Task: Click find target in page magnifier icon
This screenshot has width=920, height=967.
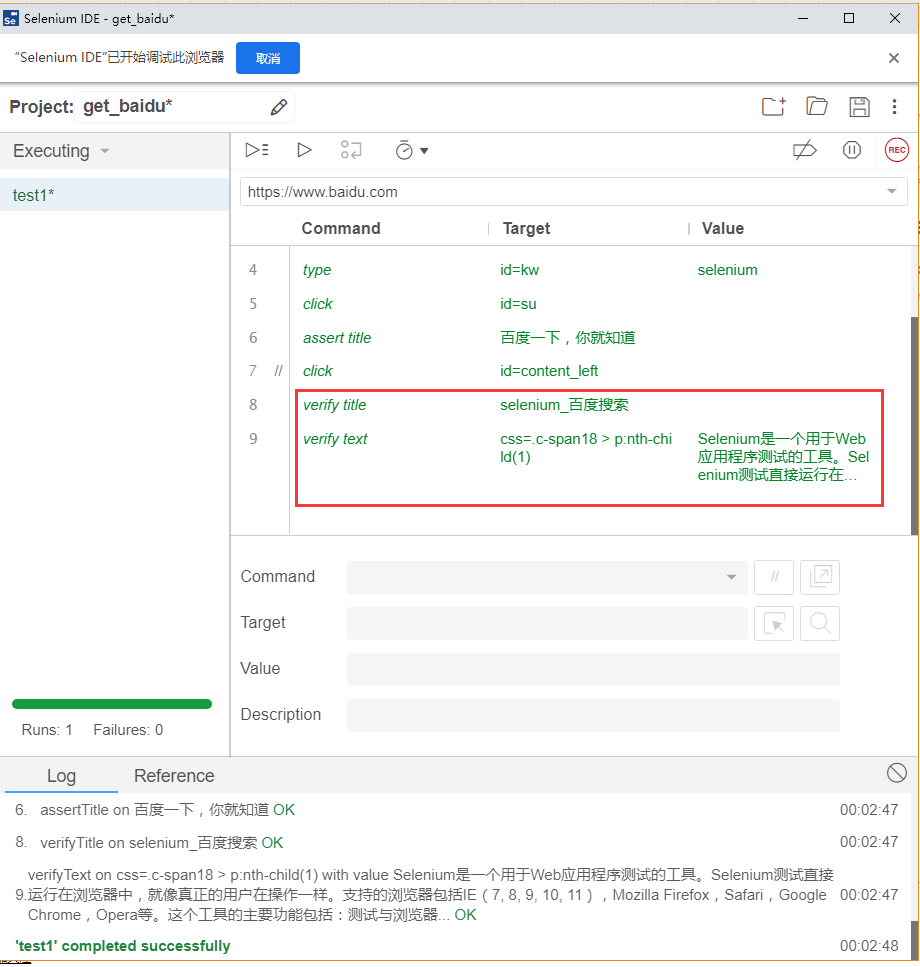Action: 820,623
